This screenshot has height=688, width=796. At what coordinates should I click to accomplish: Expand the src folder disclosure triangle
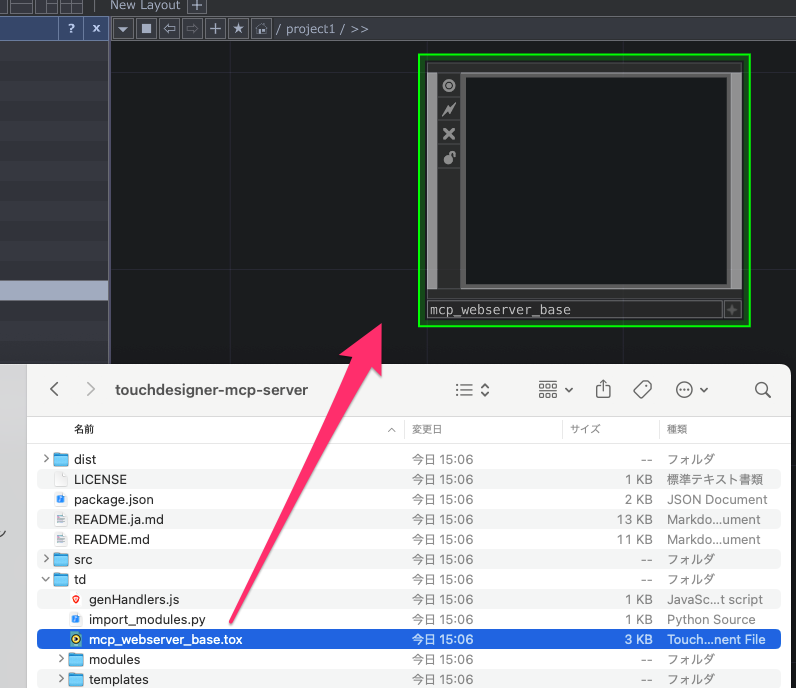[46, 559]
